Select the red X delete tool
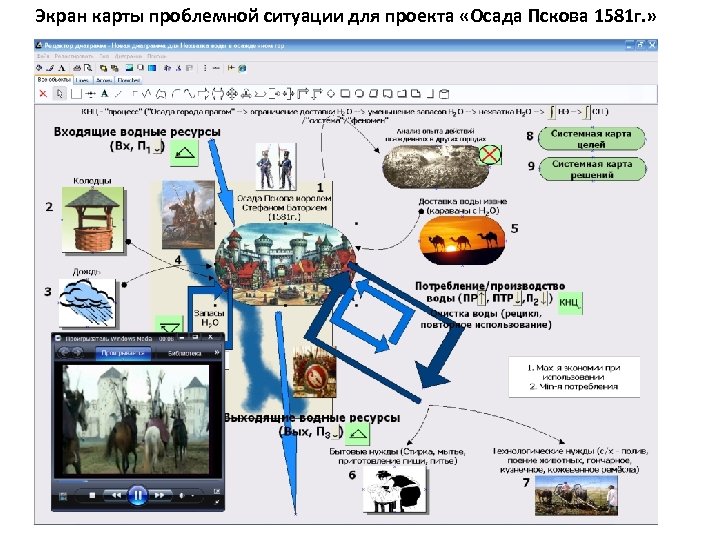The height and width of the screenshot is (540, 720). [43, 94]
